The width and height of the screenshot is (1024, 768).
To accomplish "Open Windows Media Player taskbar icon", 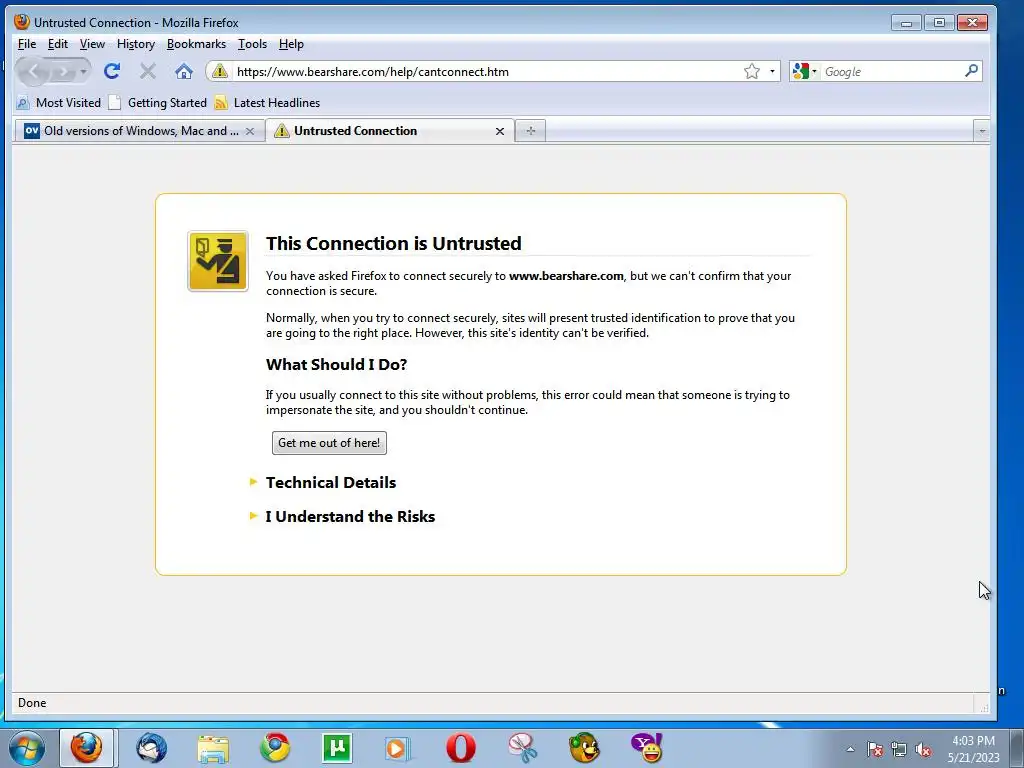I will coord(397,748).
